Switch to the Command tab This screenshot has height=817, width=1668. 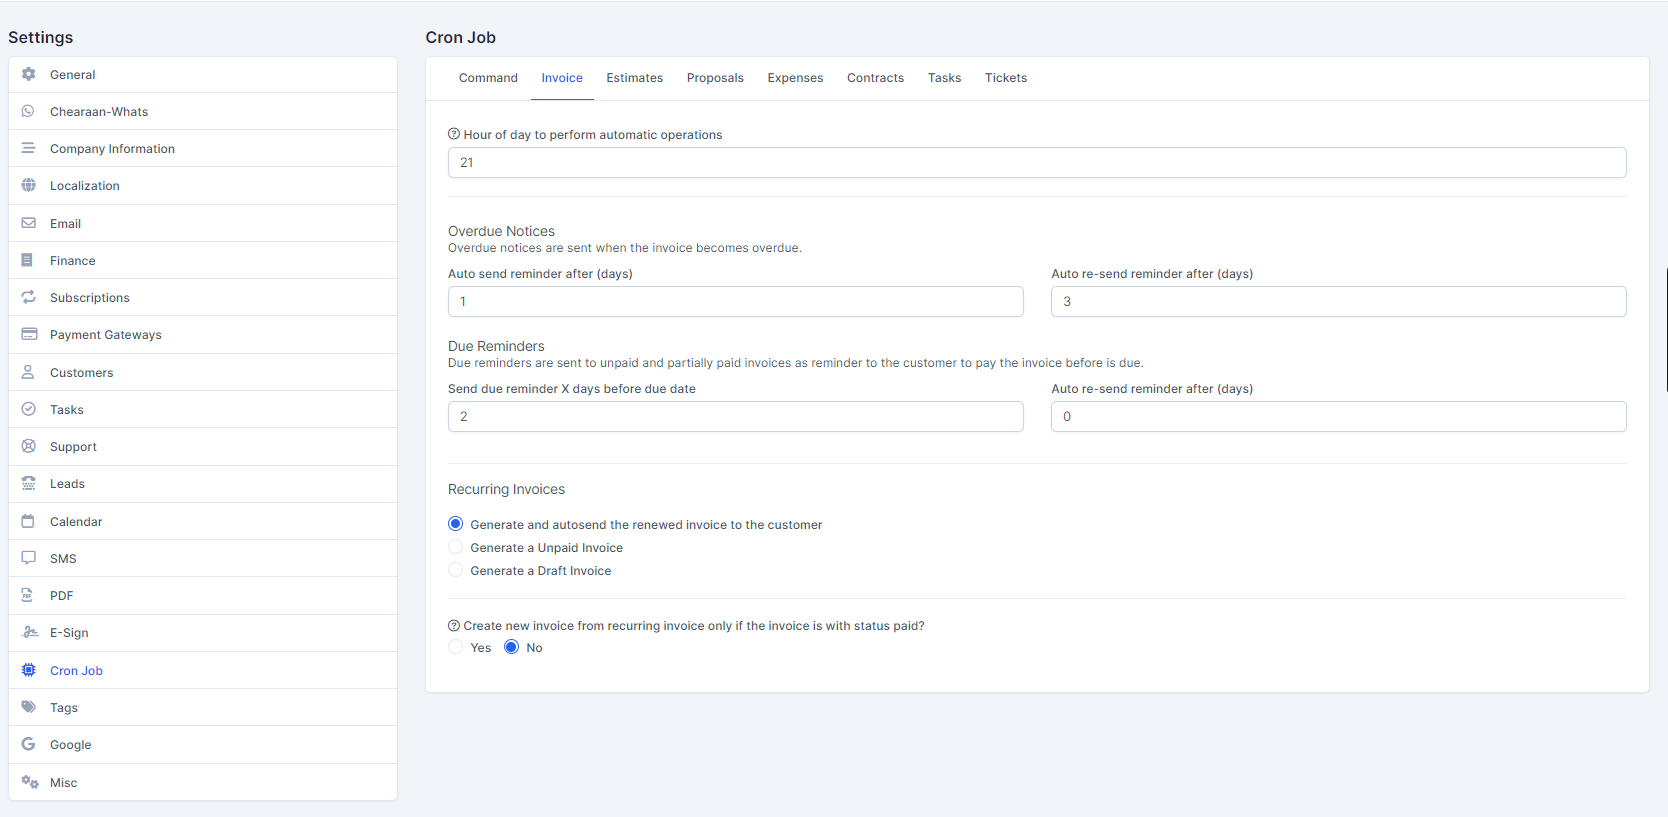click(488, 78)
